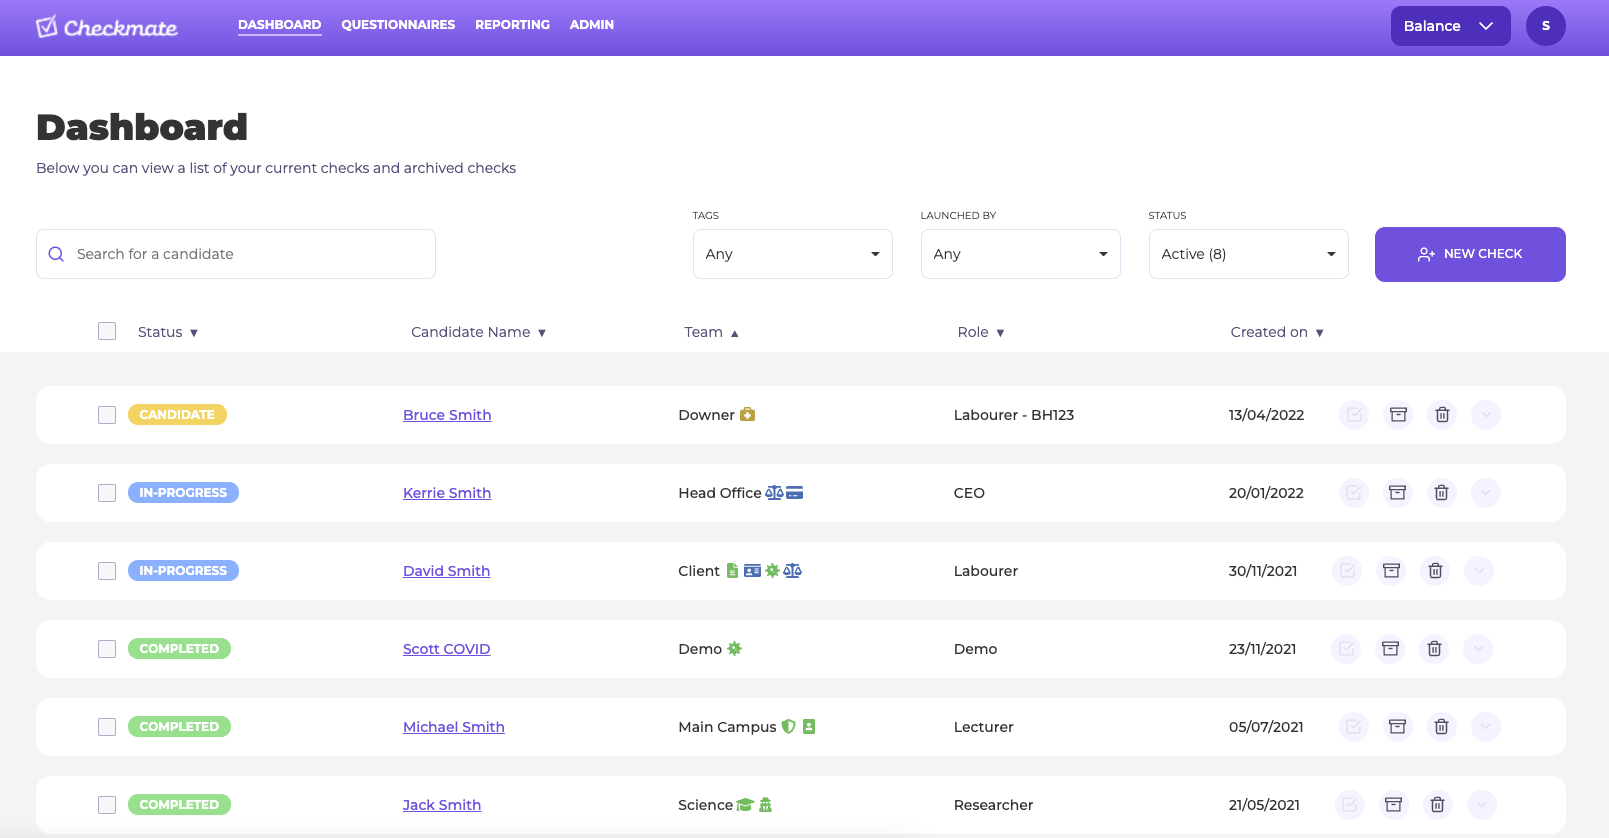
Task: Open the Admin tab
Action: (592, 25)
